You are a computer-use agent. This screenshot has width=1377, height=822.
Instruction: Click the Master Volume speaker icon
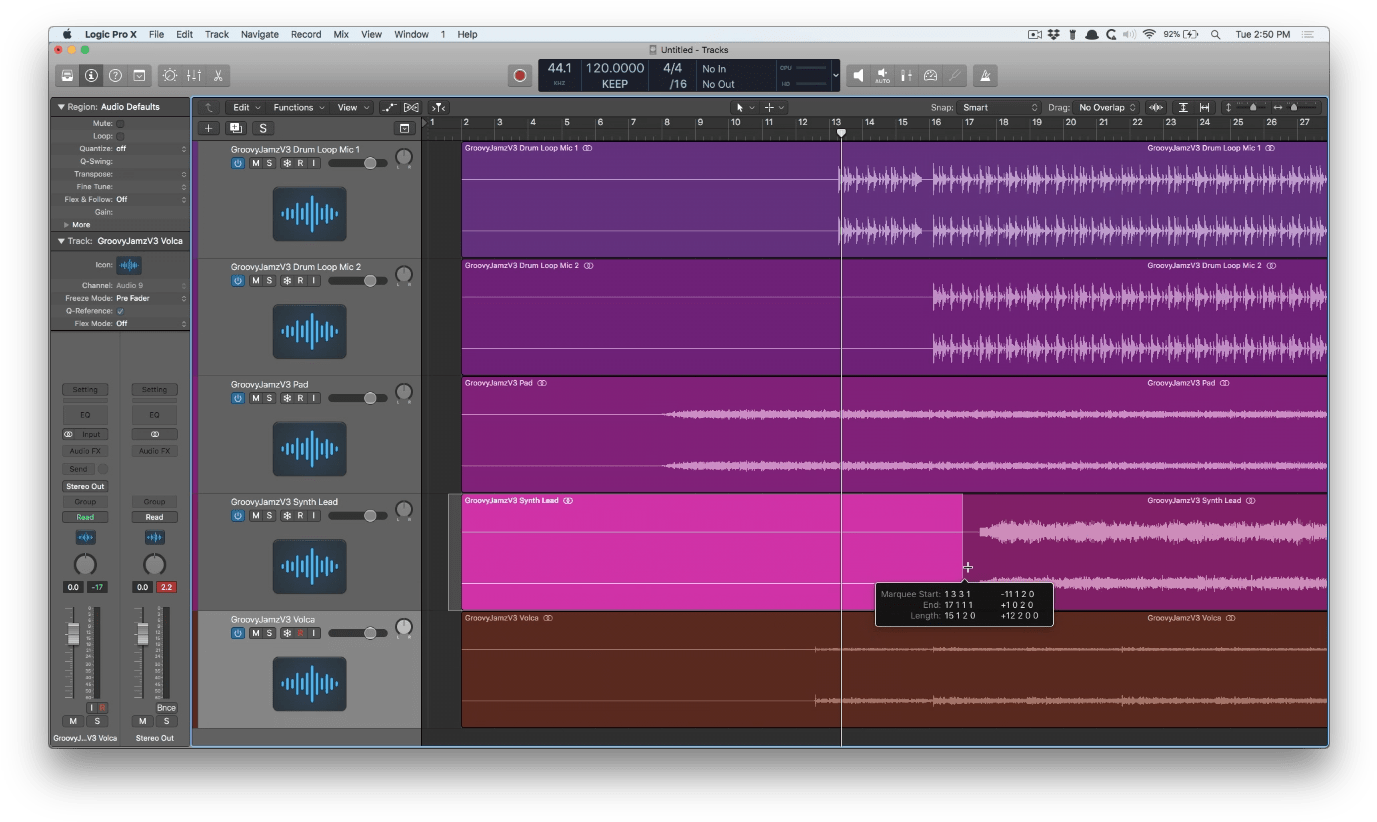[860, 75]
